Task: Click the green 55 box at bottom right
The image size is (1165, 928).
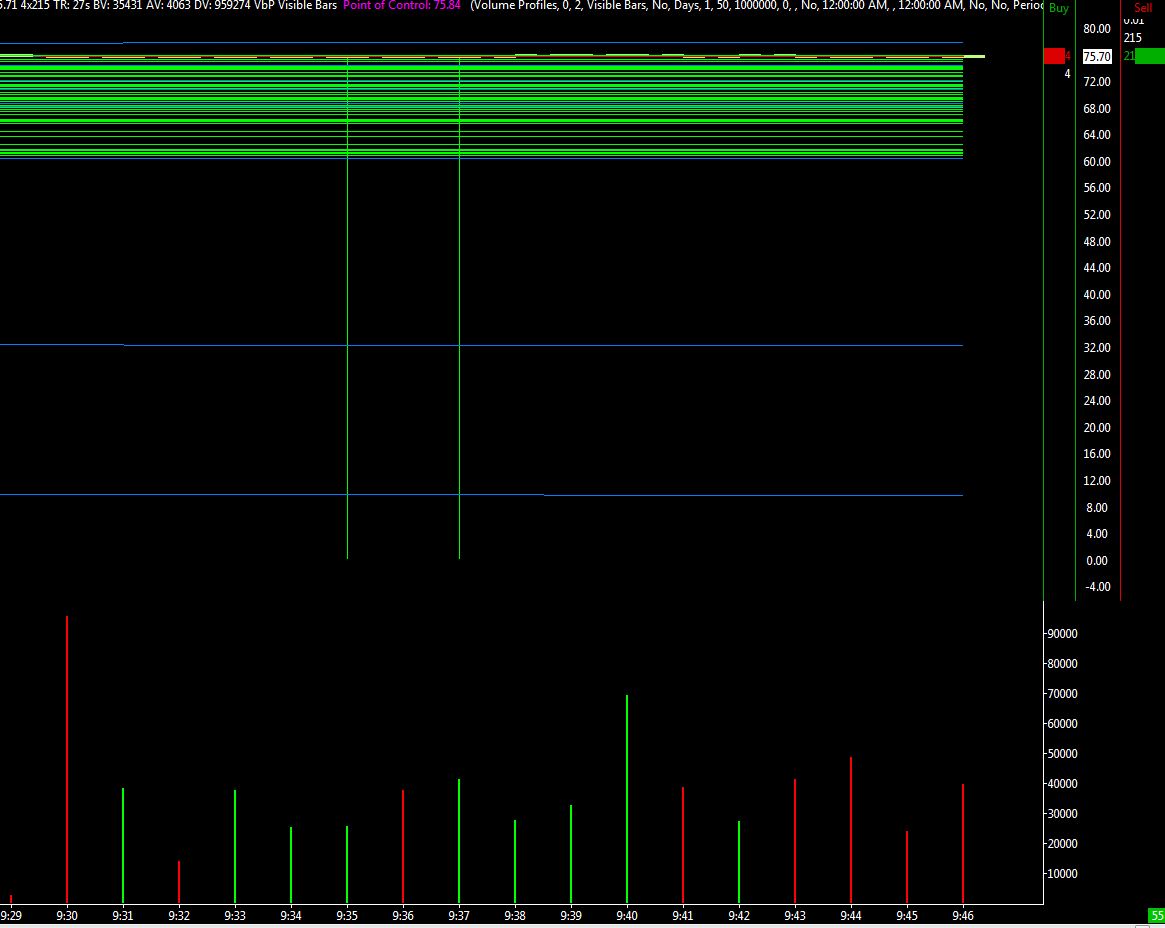Action: click(1157, 916)
